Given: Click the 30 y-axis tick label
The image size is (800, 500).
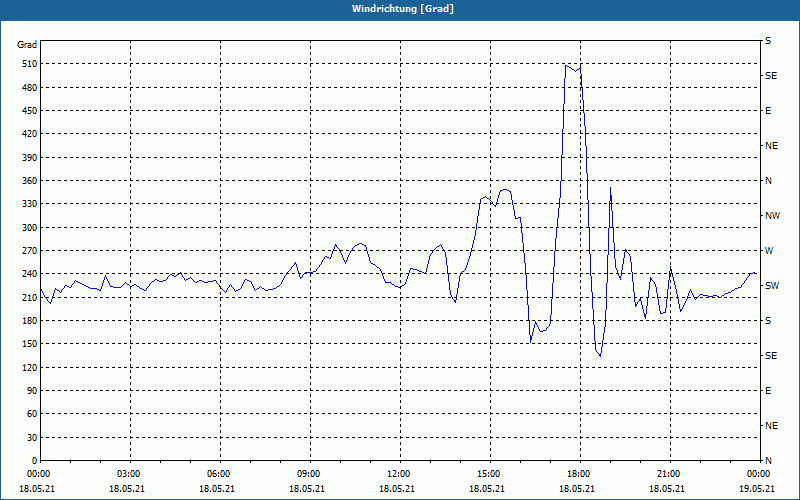Looking at the screenshot, I should tap(32, 437).
